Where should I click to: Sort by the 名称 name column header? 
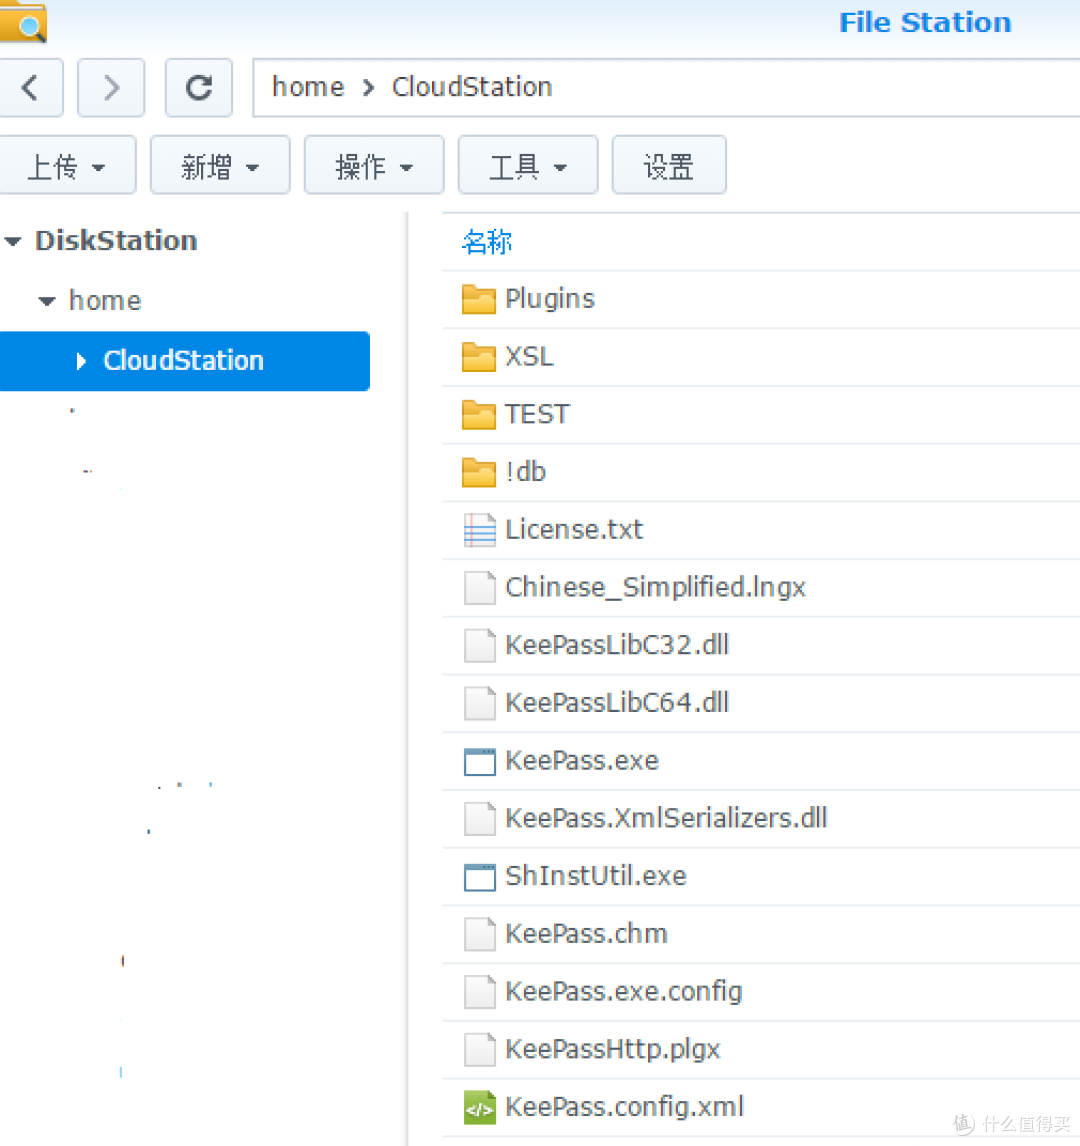click(x=487, y=242)
